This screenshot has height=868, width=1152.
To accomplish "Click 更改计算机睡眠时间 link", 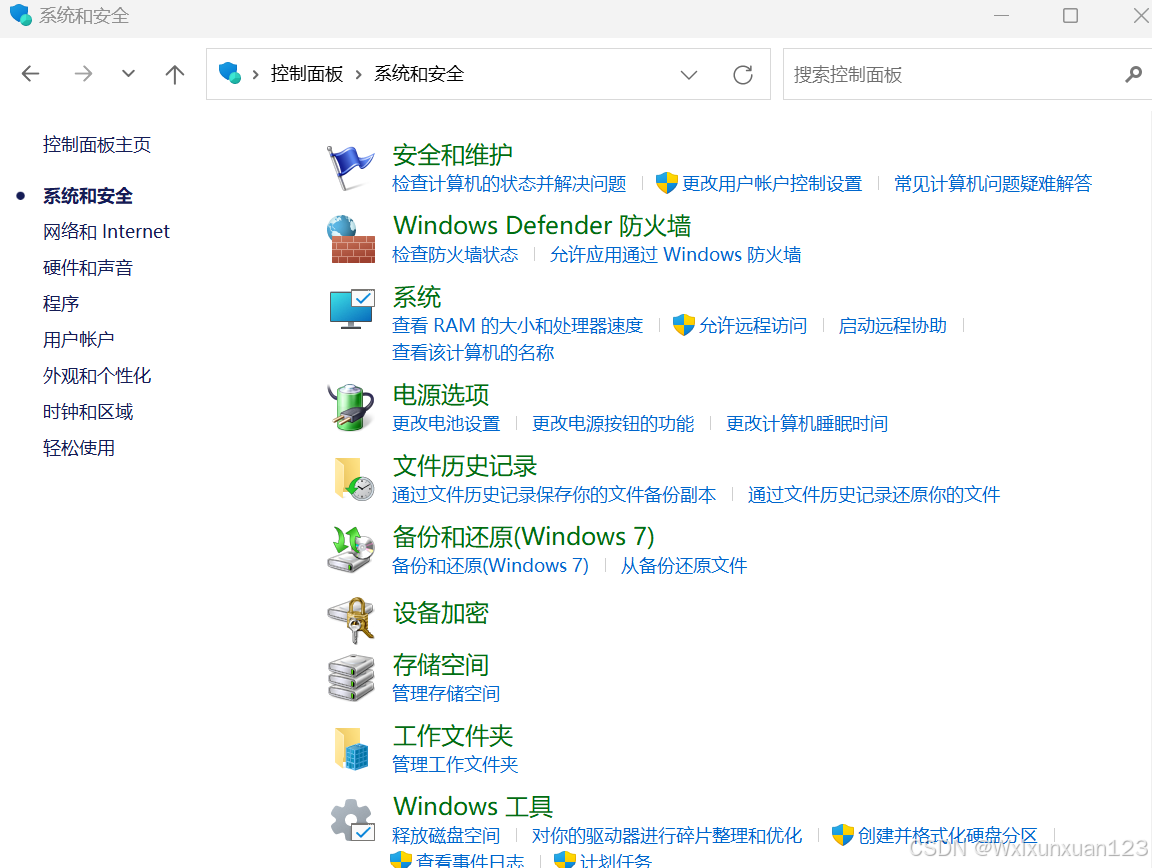I will (807, 424).
